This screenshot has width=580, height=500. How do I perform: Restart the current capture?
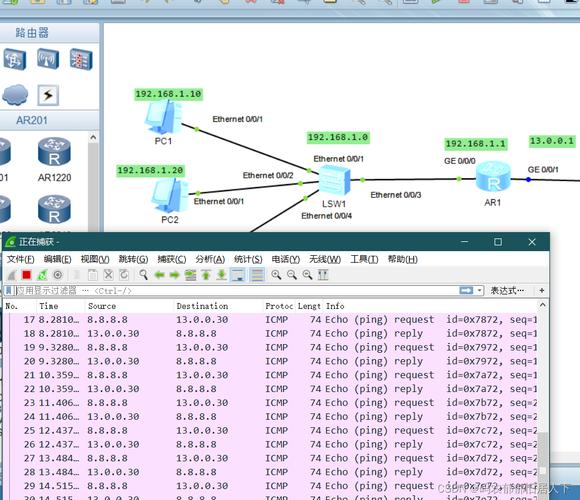tap(42, 275)
